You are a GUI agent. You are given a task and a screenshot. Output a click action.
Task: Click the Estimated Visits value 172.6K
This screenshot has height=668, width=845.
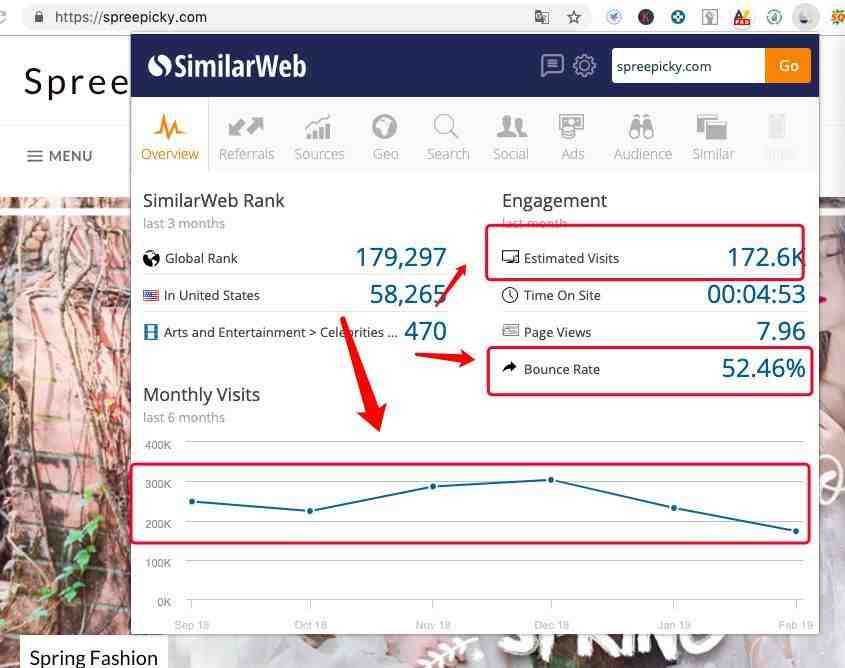point(765,257)
